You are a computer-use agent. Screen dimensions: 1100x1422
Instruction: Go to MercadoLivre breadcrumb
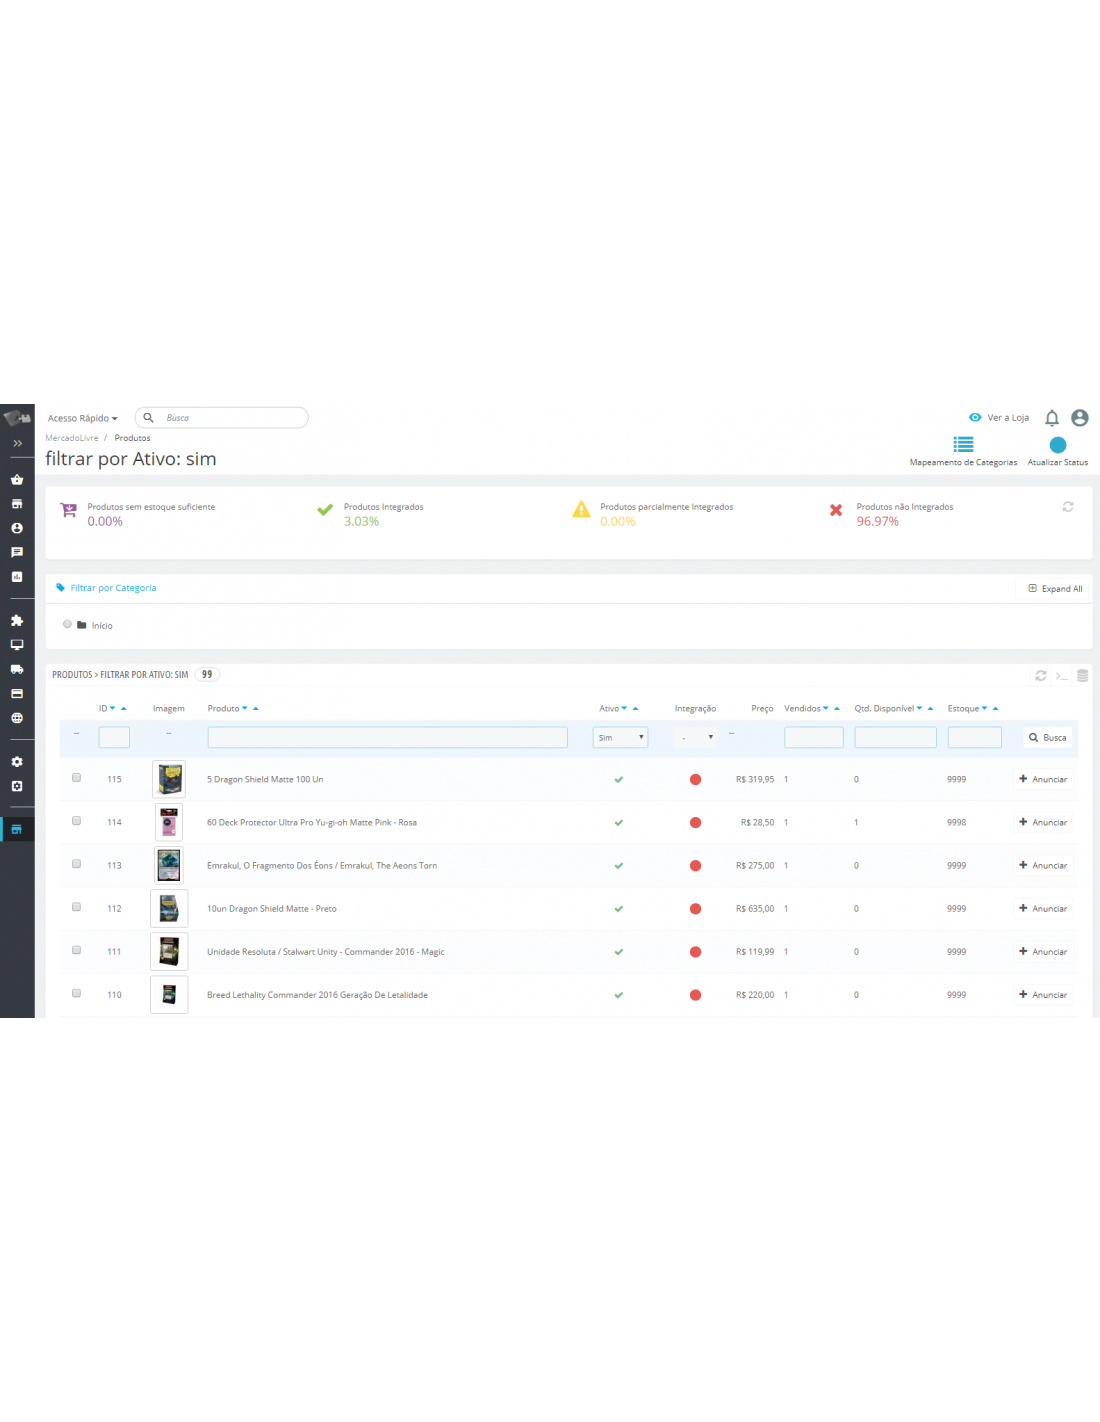point(72,438)
